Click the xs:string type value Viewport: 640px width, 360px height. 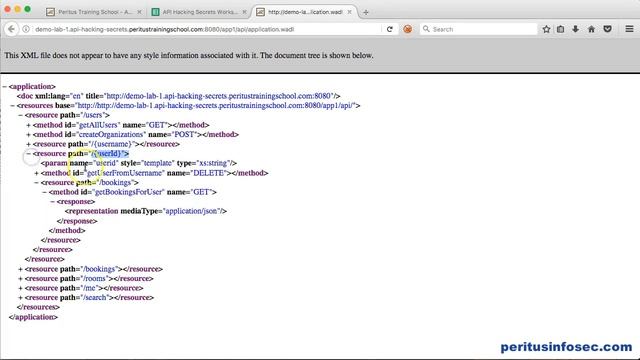tap(213, 163)
